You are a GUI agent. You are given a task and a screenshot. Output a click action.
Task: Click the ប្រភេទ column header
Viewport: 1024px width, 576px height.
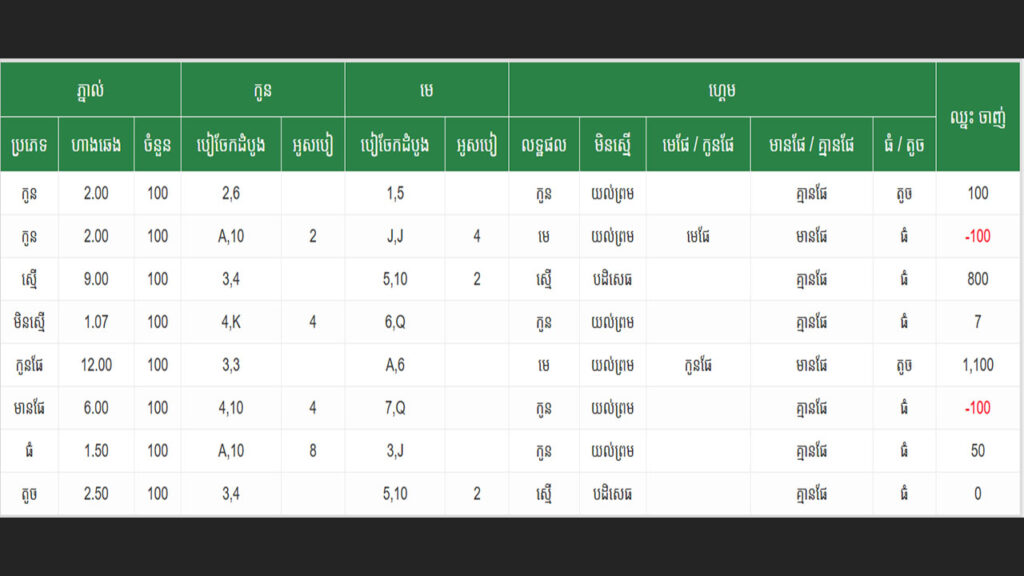click(29, 144)
